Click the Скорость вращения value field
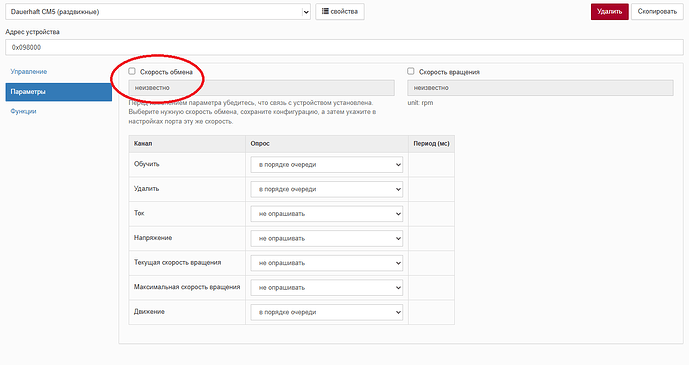Screen dimensions: 689x365 [x=540, y=88]
